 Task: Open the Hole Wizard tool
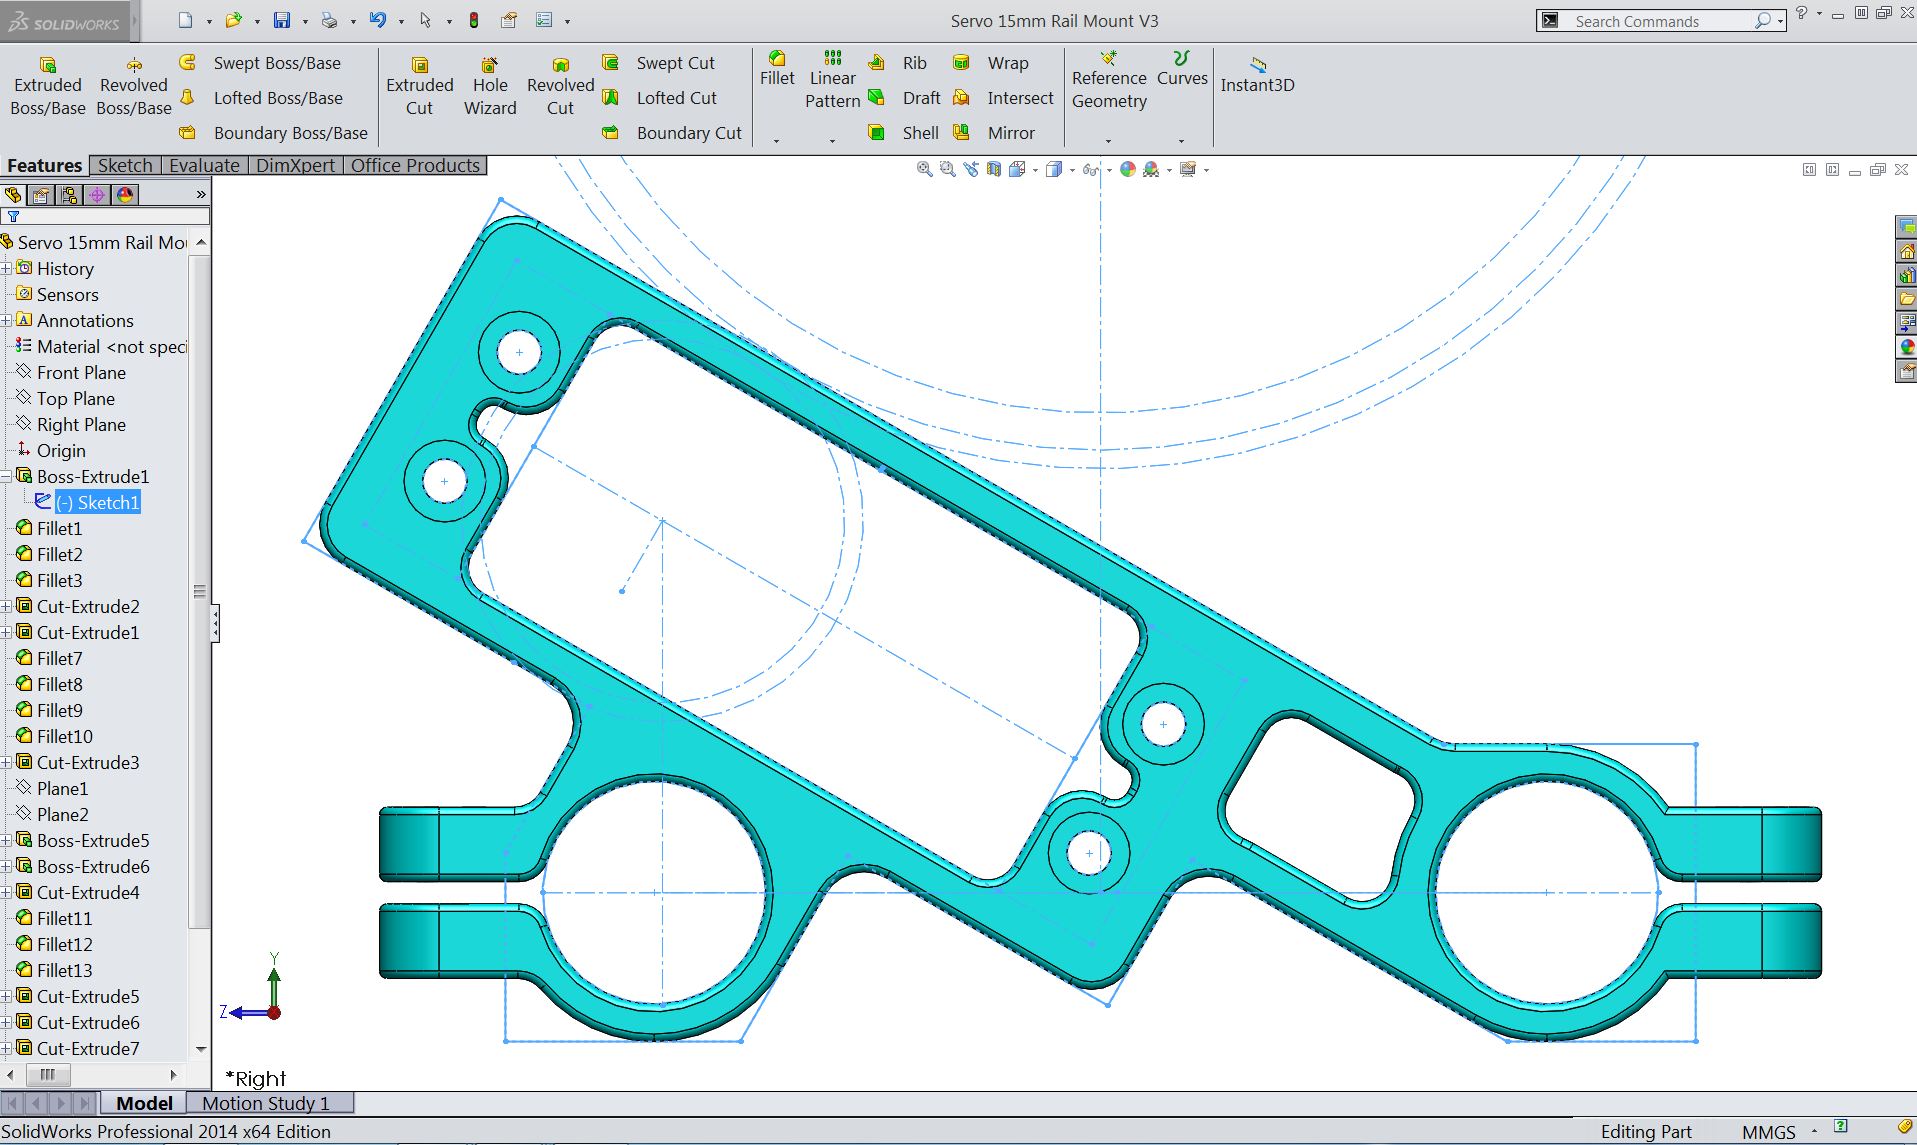[x=489, y=84]
